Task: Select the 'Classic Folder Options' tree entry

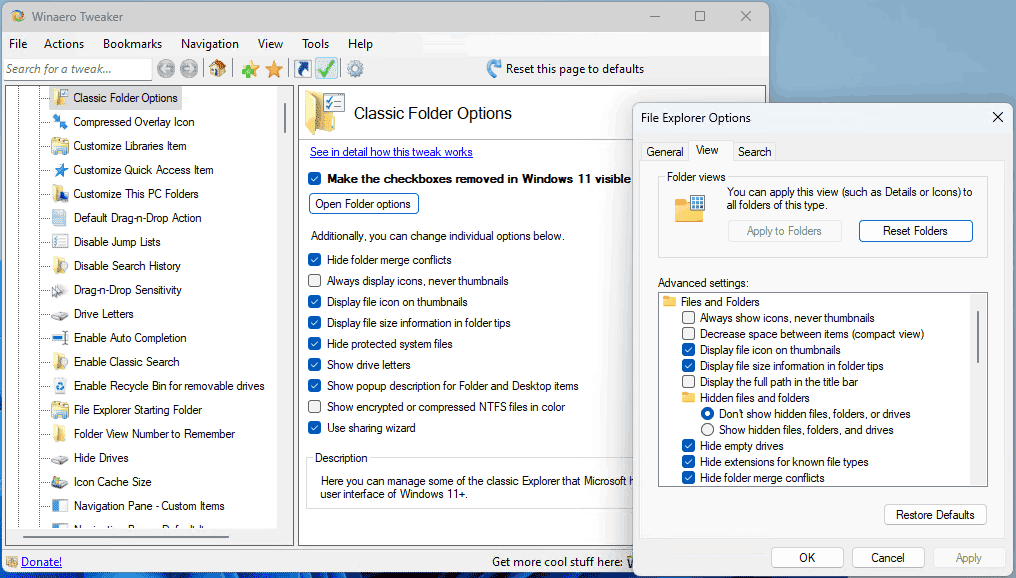Action: point(125,98)
